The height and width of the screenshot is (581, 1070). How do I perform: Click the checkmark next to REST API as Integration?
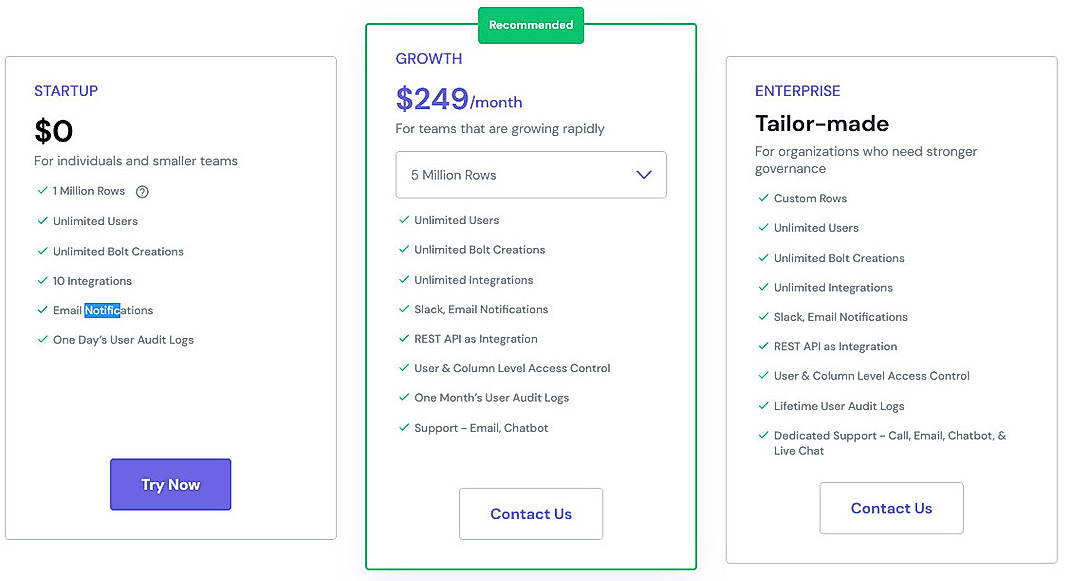[x=403, y=339]
